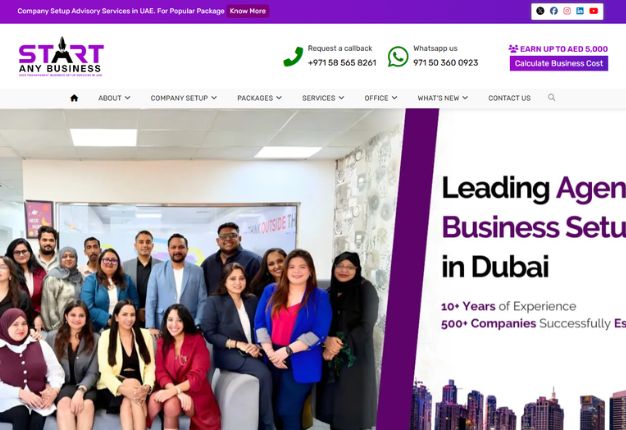Image resolution: width=626 pixels, height=430 pixels.
Task: Open the Services menu
Action: click(x=323, y=98)
